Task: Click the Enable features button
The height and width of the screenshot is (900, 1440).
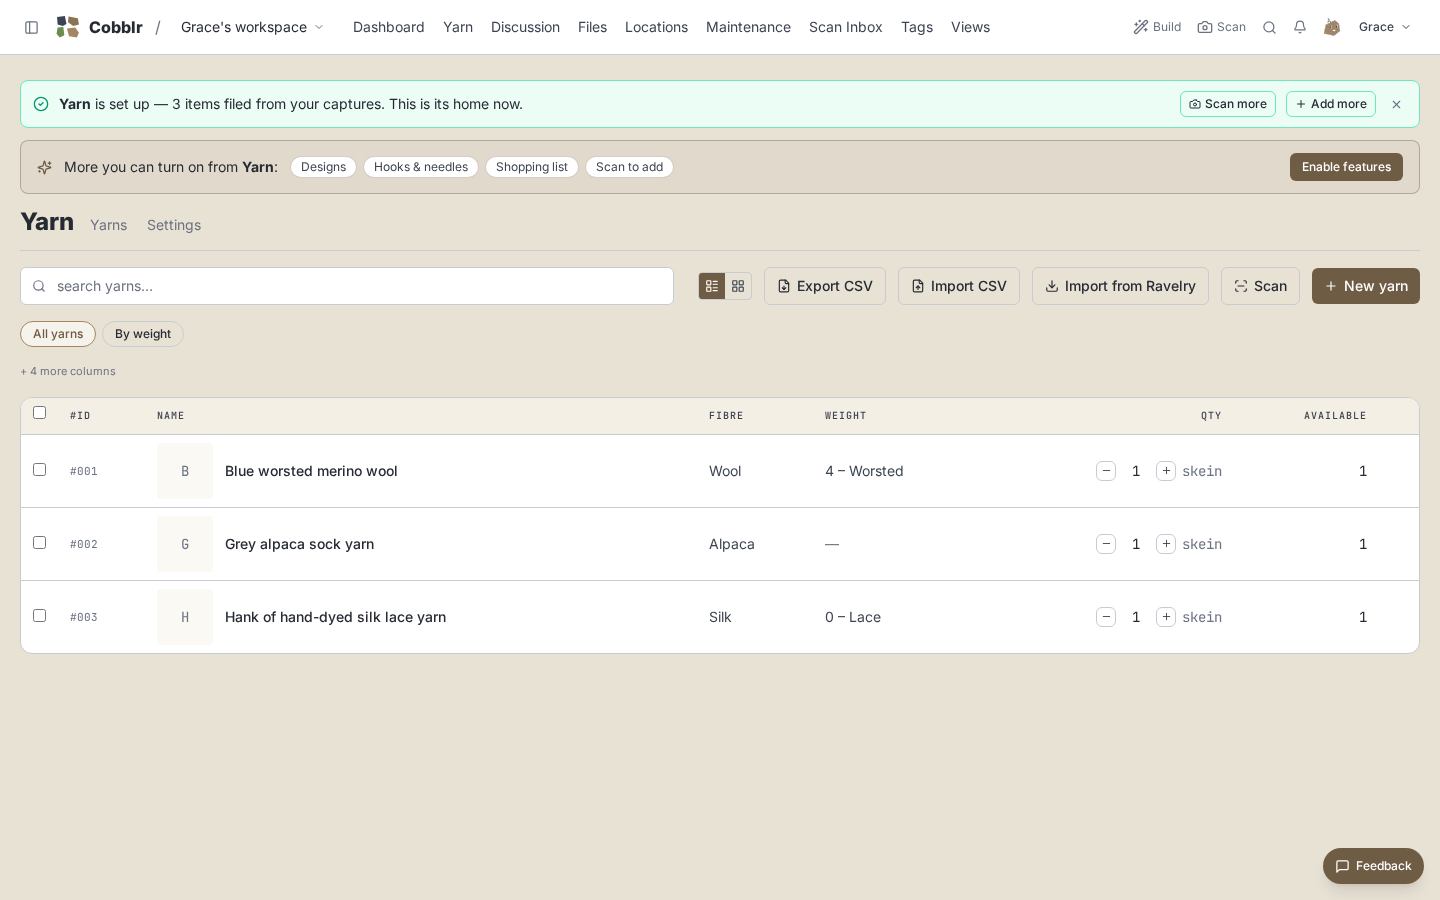Action: (1346, 167)
